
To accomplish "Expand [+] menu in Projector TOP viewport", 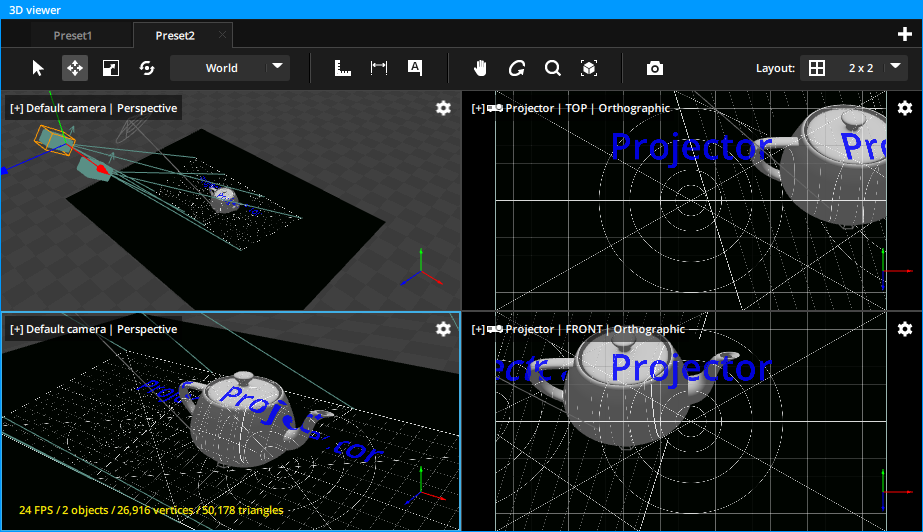I will click(x=478, y=108).
